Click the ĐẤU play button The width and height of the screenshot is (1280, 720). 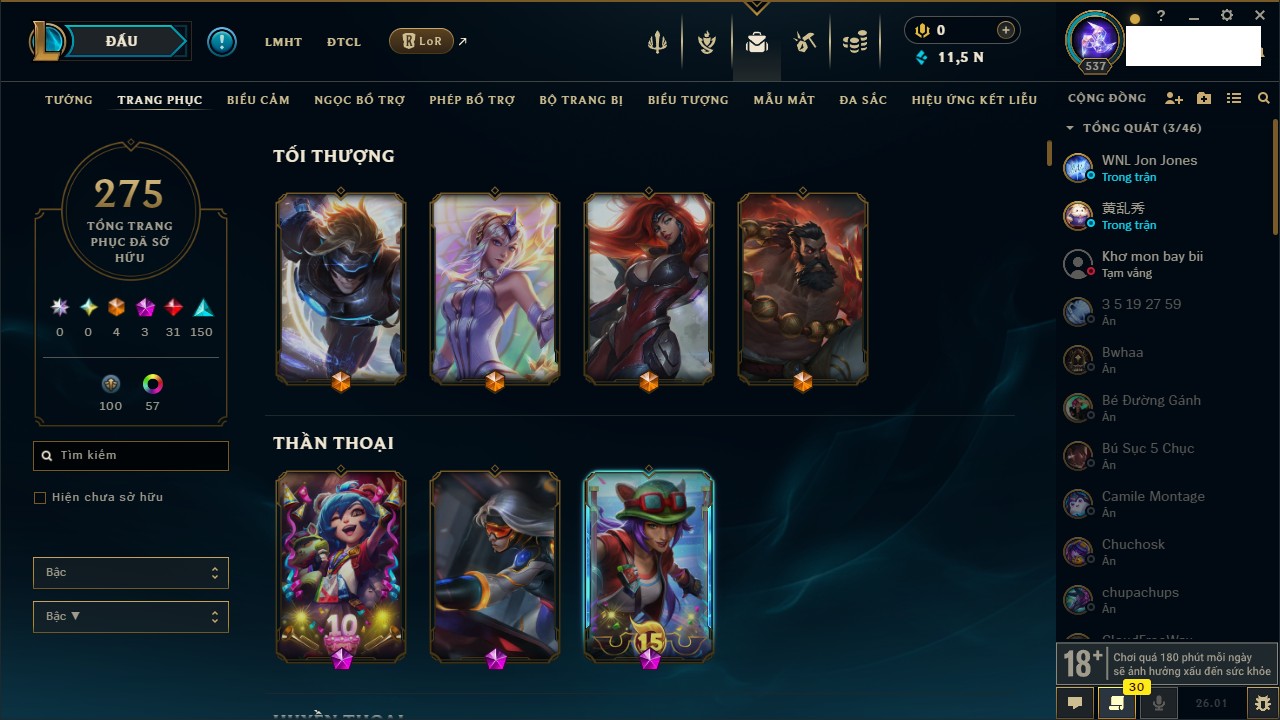coord(122,41)
